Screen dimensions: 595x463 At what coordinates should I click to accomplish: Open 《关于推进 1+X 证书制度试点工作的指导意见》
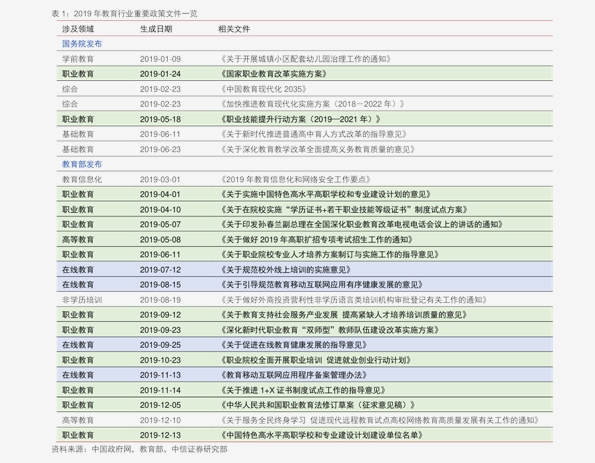click(302, 390)
